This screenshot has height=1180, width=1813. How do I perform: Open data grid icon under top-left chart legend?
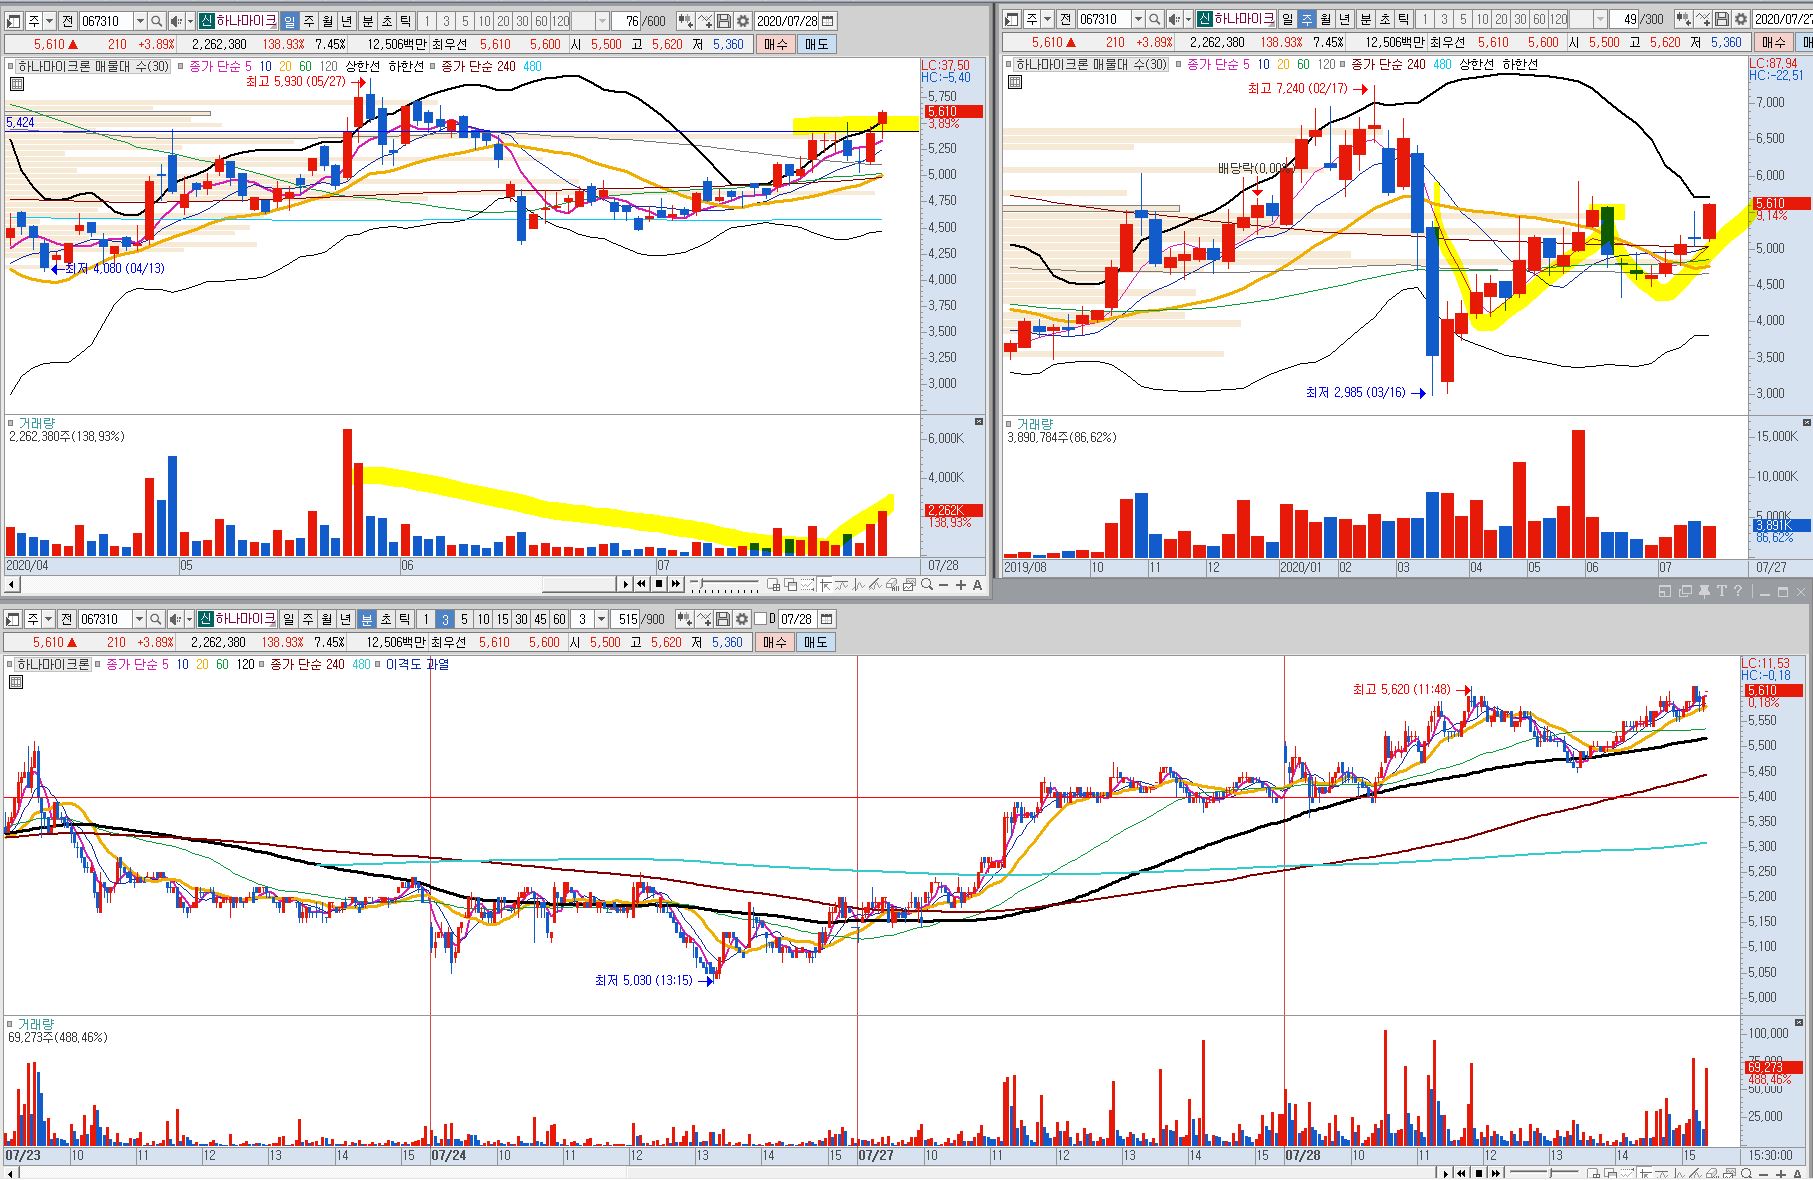coord(16,84)
